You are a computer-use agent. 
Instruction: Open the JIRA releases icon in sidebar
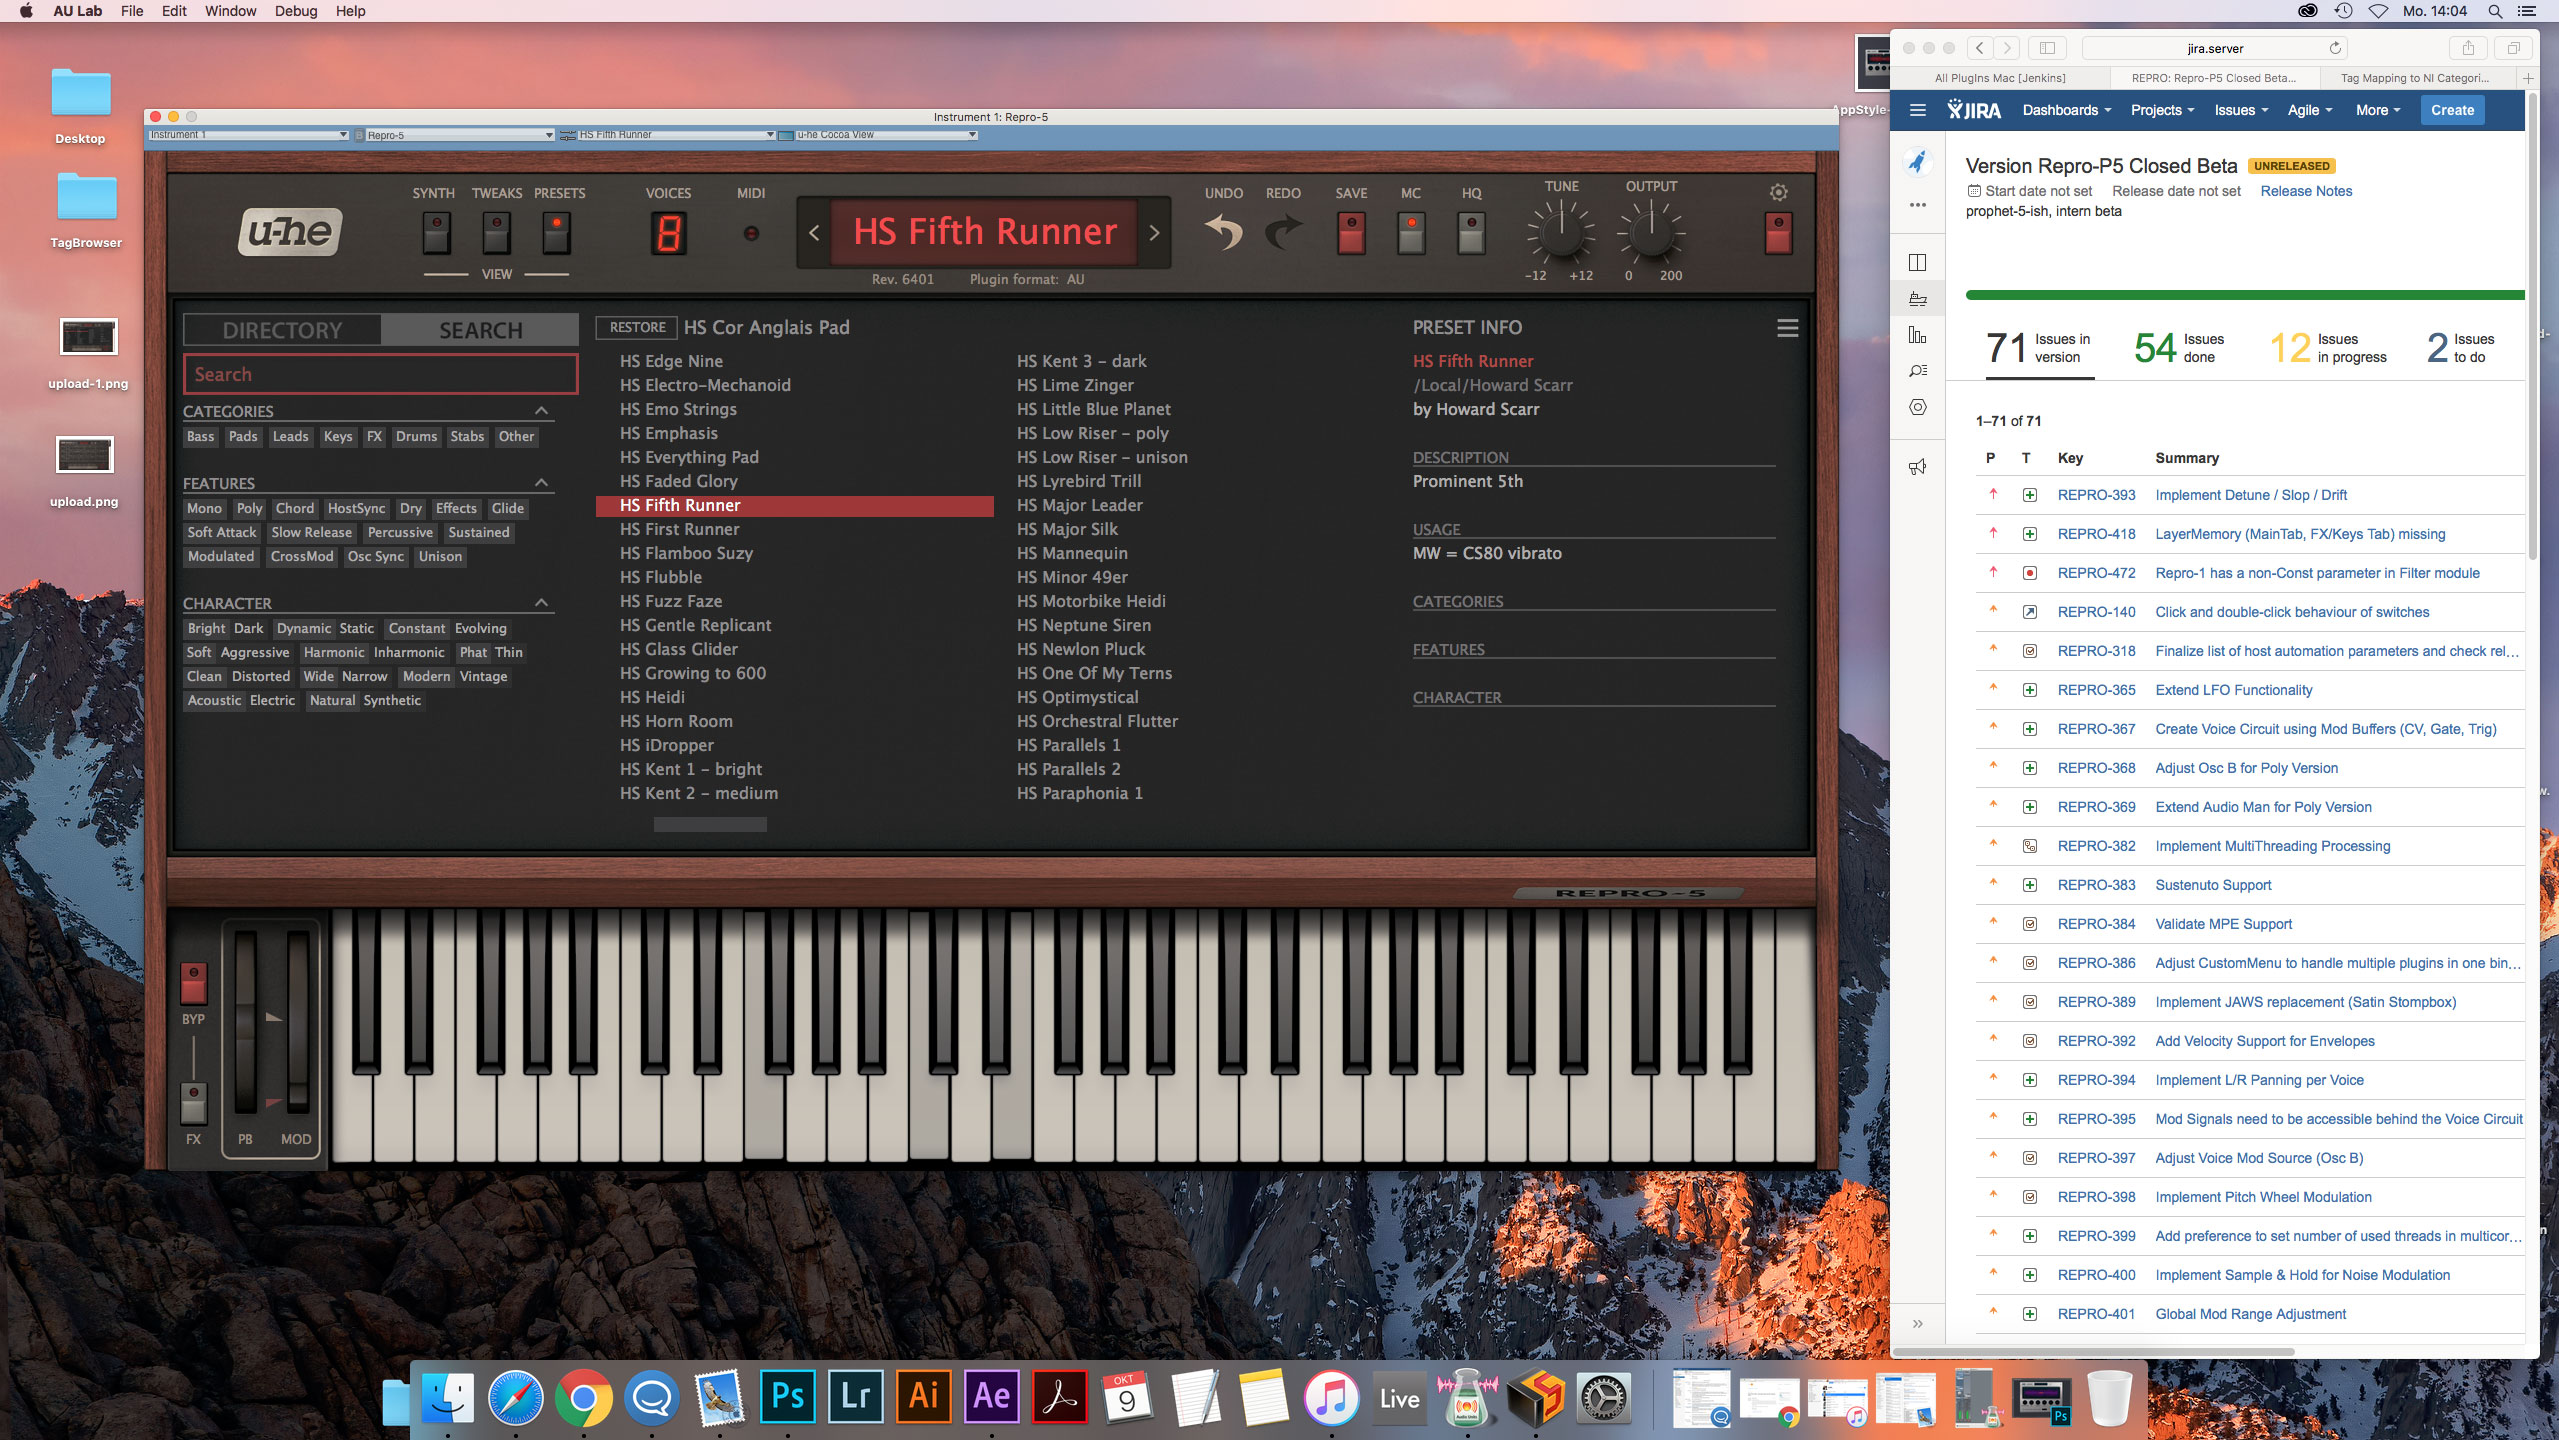[x=1918, y=299]
